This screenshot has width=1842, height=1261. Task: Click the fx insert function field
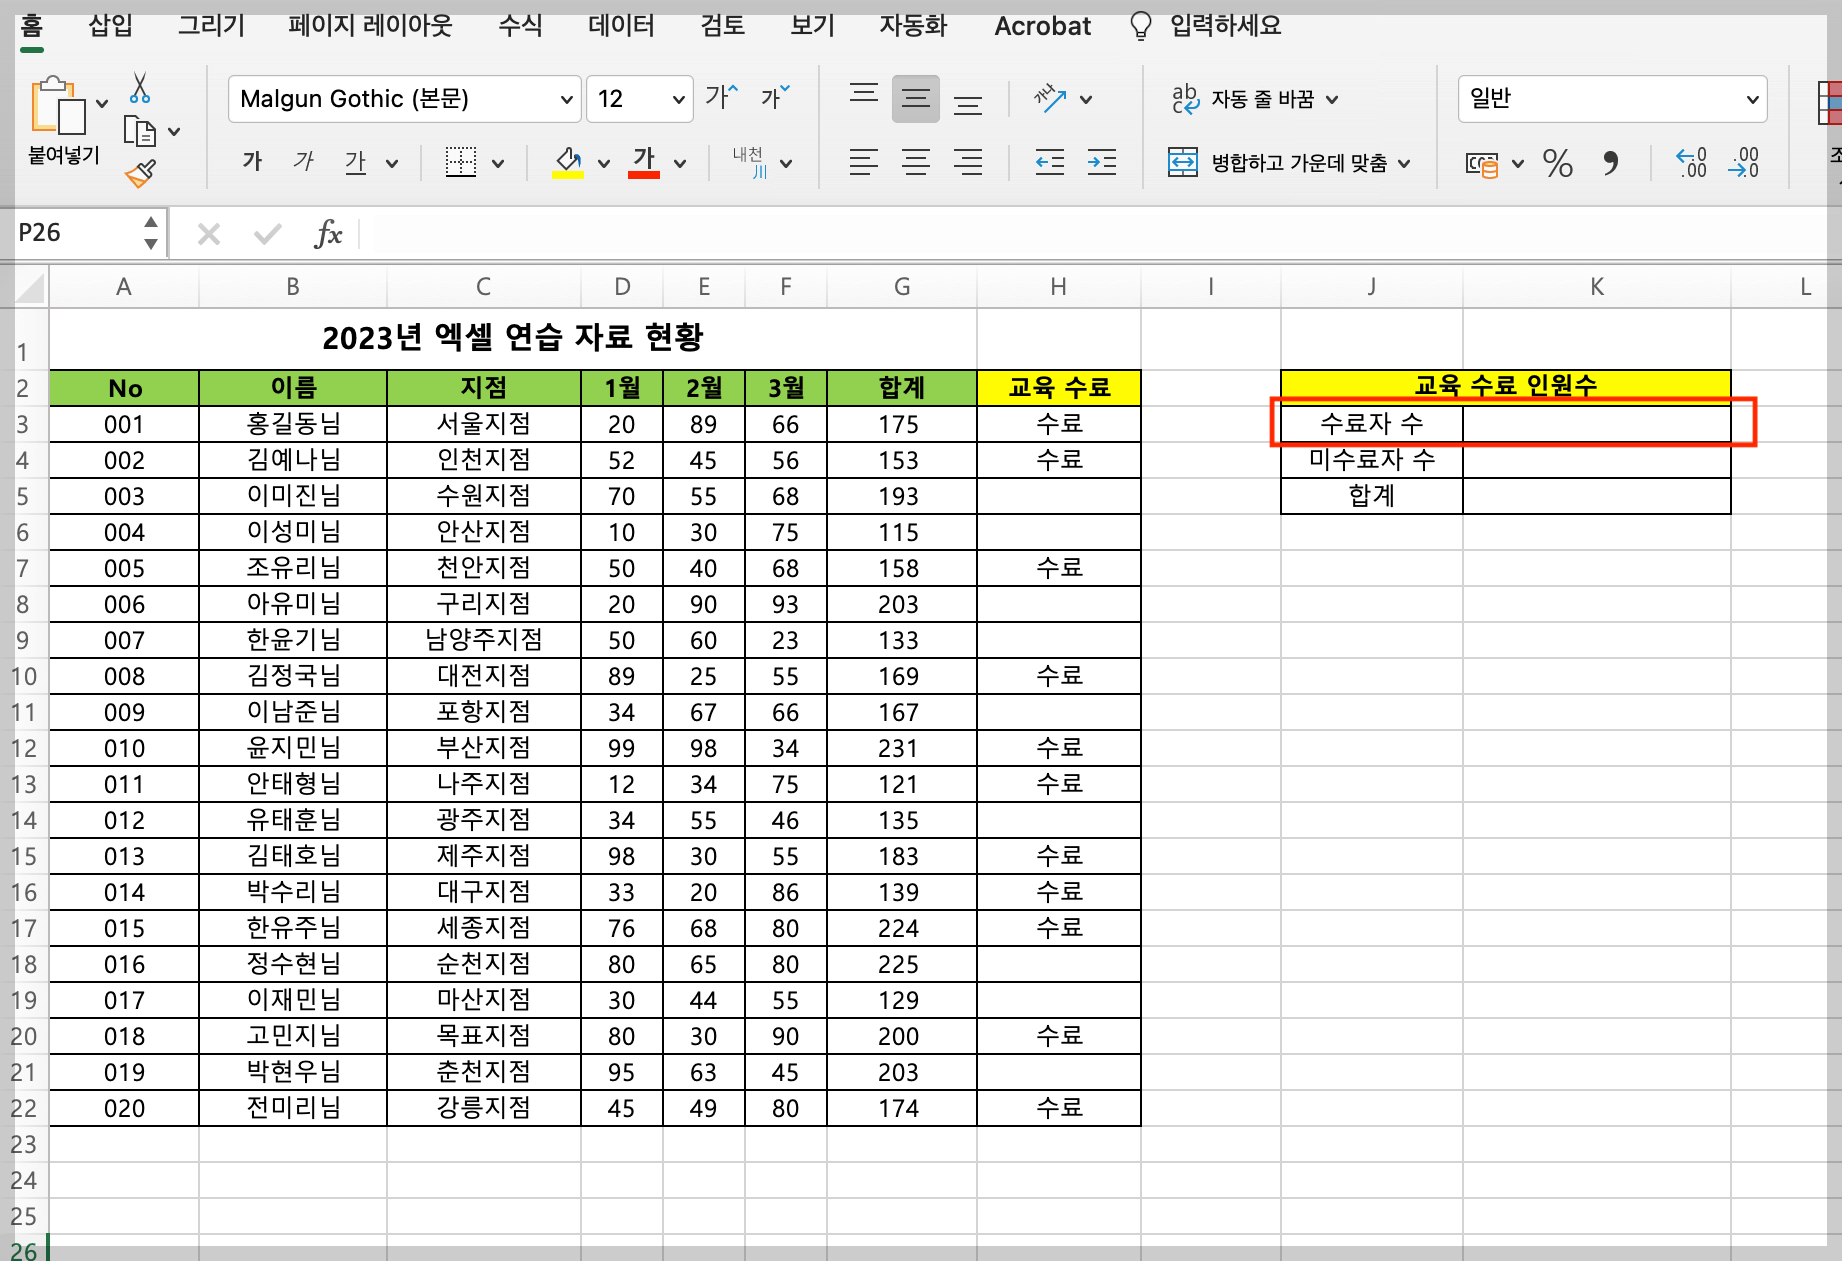tap(330, 233)
